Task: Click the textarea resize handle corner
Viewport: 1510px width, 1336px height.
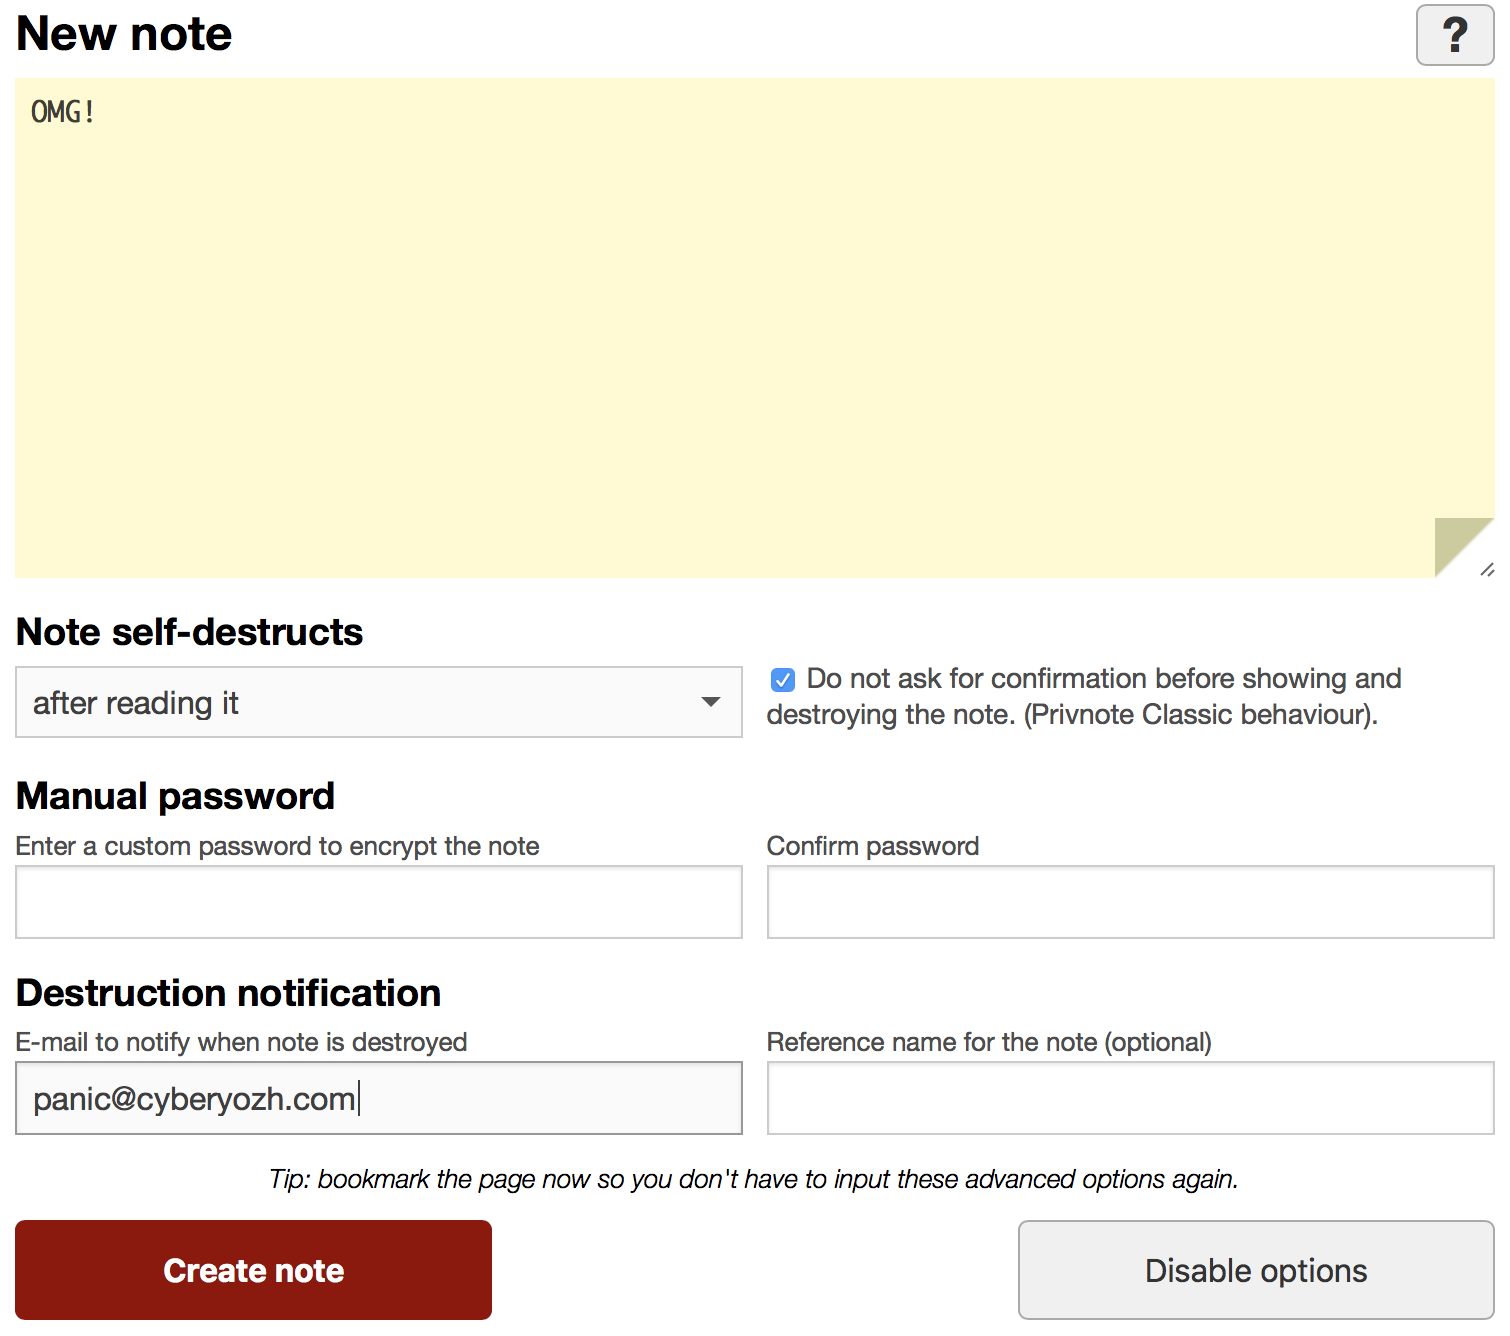Action: (x=1487, y=570)
